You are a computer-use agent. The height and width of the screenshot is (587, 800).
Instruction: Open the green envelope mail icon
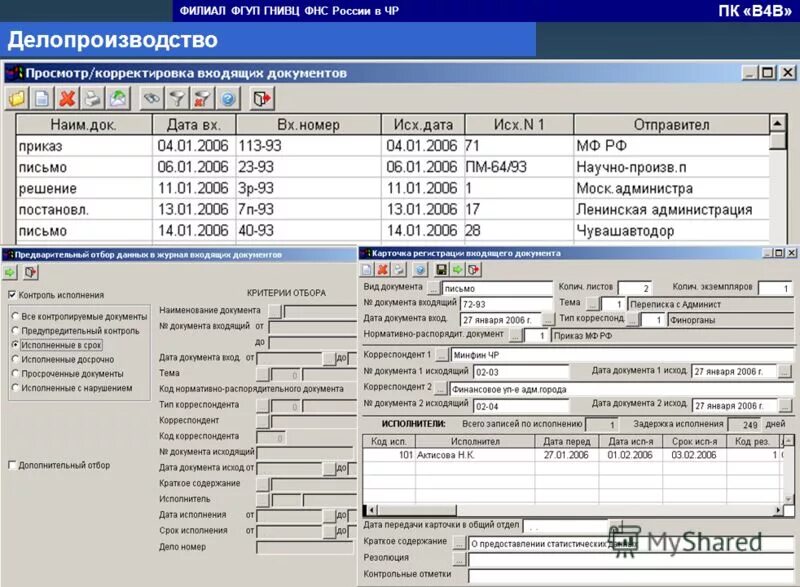click(x=118, y=98)
